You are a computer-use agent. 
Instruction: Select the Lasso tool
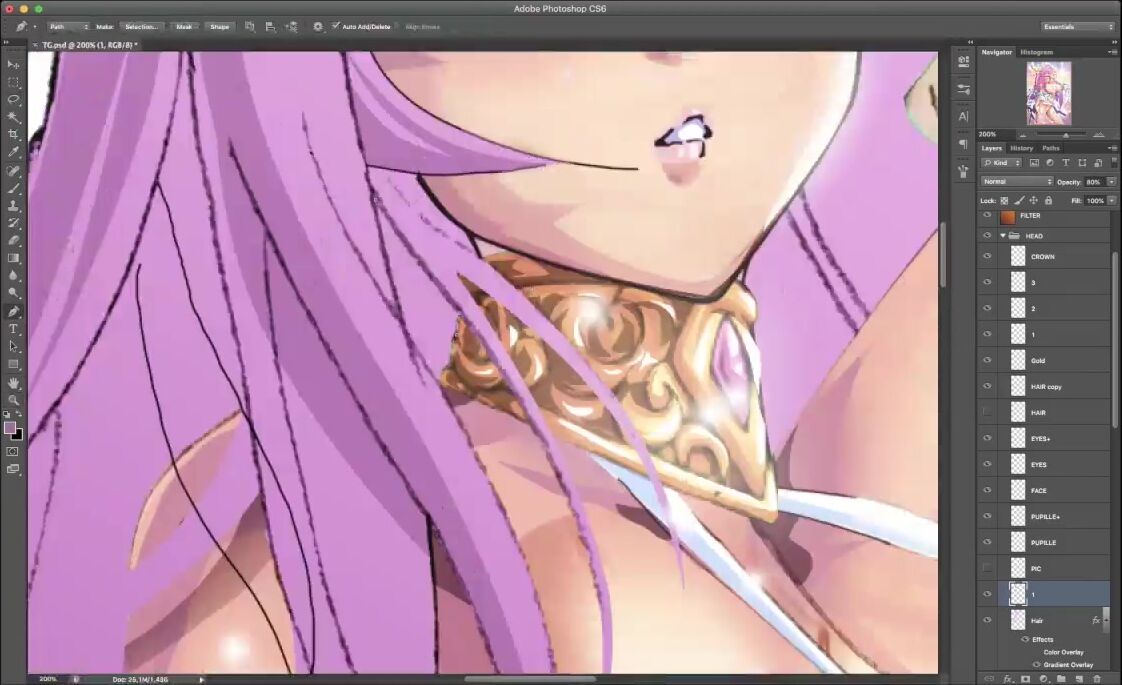pyautogui.click(x=14, y=100)
